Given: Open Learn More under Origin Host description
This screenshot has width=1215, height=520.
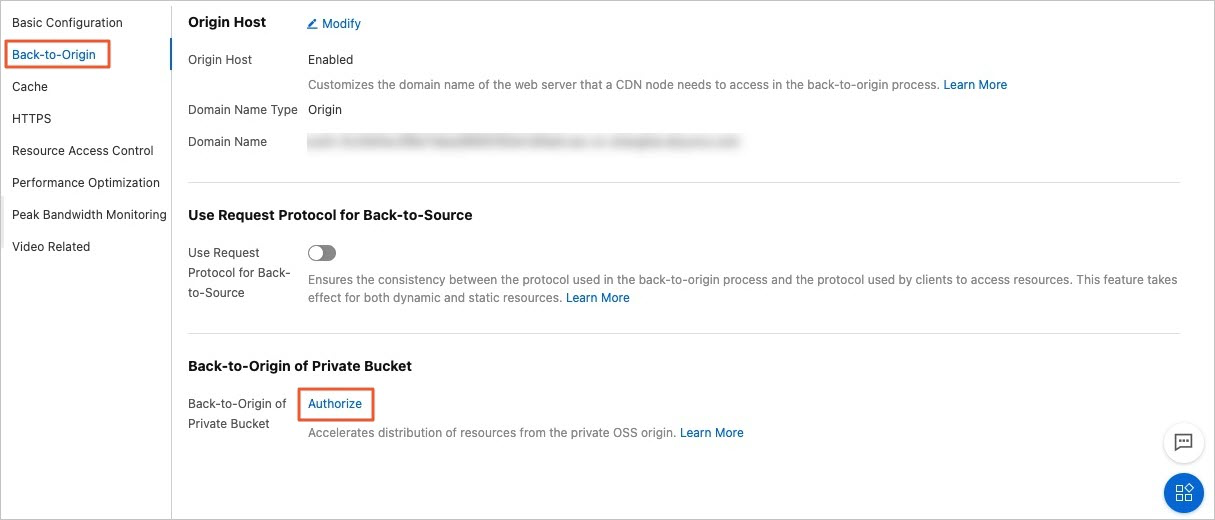Looking at the screenshot, I should (x=975, y=85).
